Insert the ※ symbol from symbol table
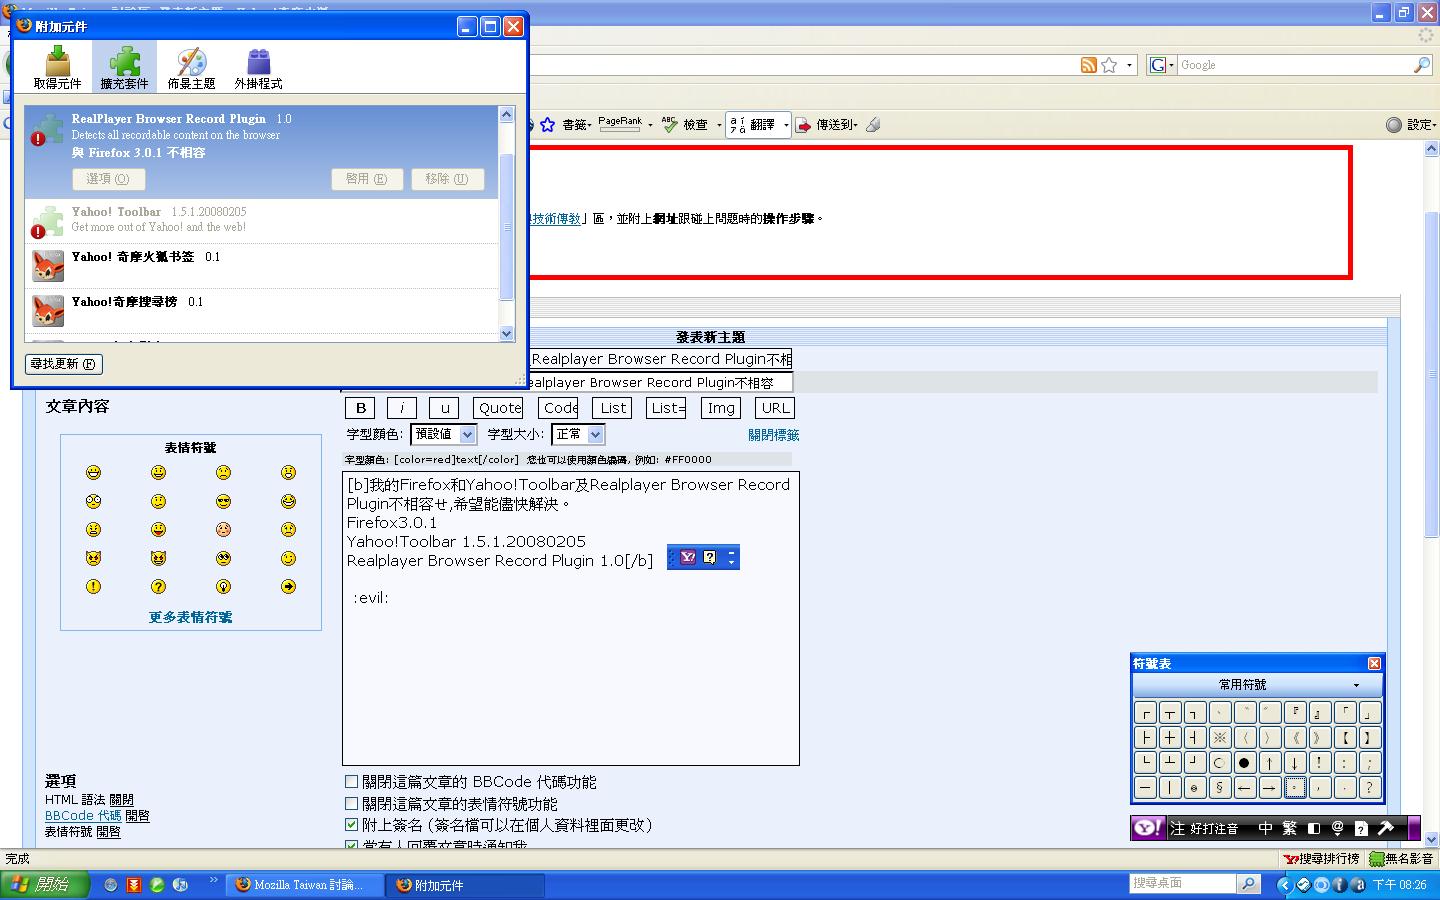The image size is (1440, 900). pos(1220,738)
